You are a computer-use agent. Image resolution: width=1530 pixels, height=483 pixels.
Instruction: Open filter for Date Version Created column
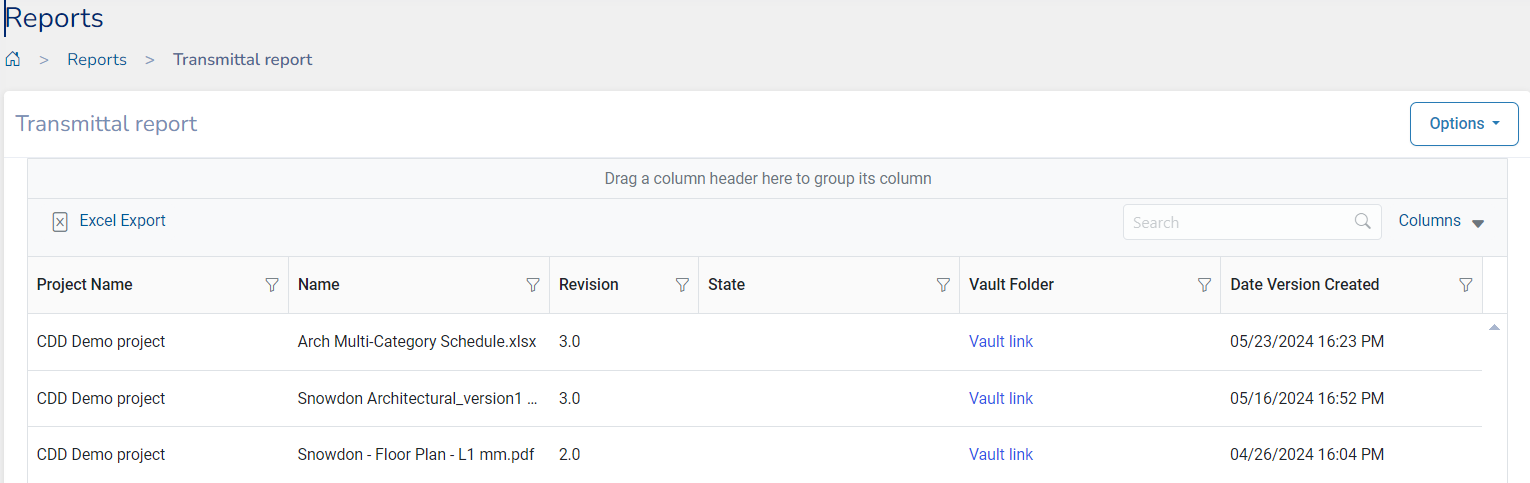(1465, 285)
